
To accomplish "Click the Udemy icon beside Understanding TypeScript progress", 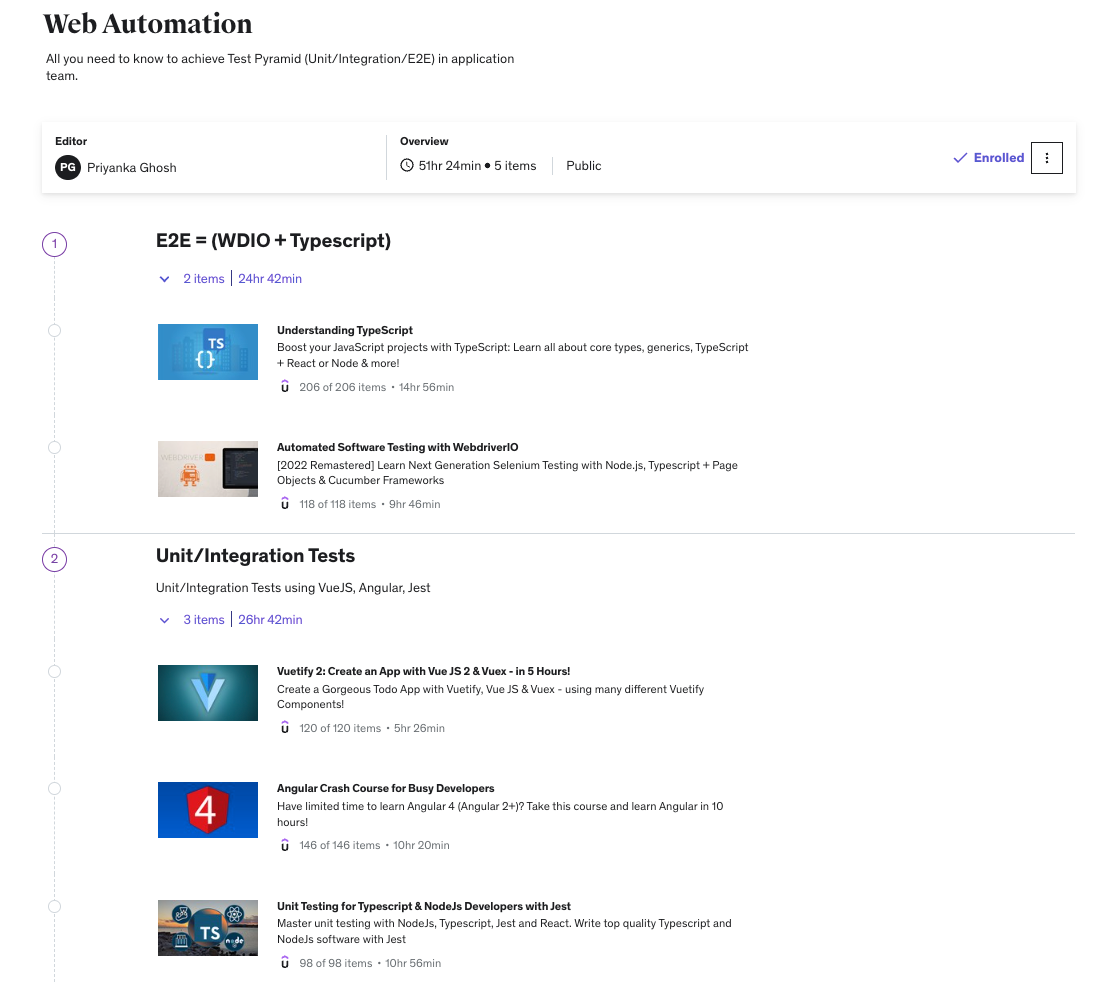I will tap(285, 387).
